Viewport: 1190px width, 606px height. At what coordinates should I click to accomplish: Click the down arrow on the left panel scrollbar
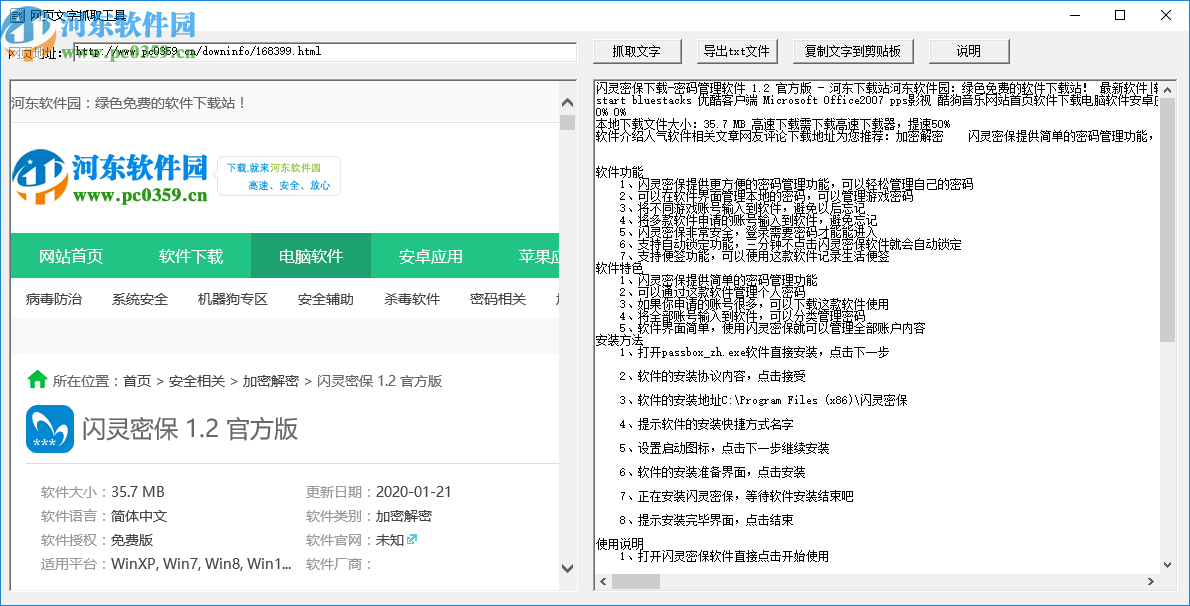(x=568, y=570)
